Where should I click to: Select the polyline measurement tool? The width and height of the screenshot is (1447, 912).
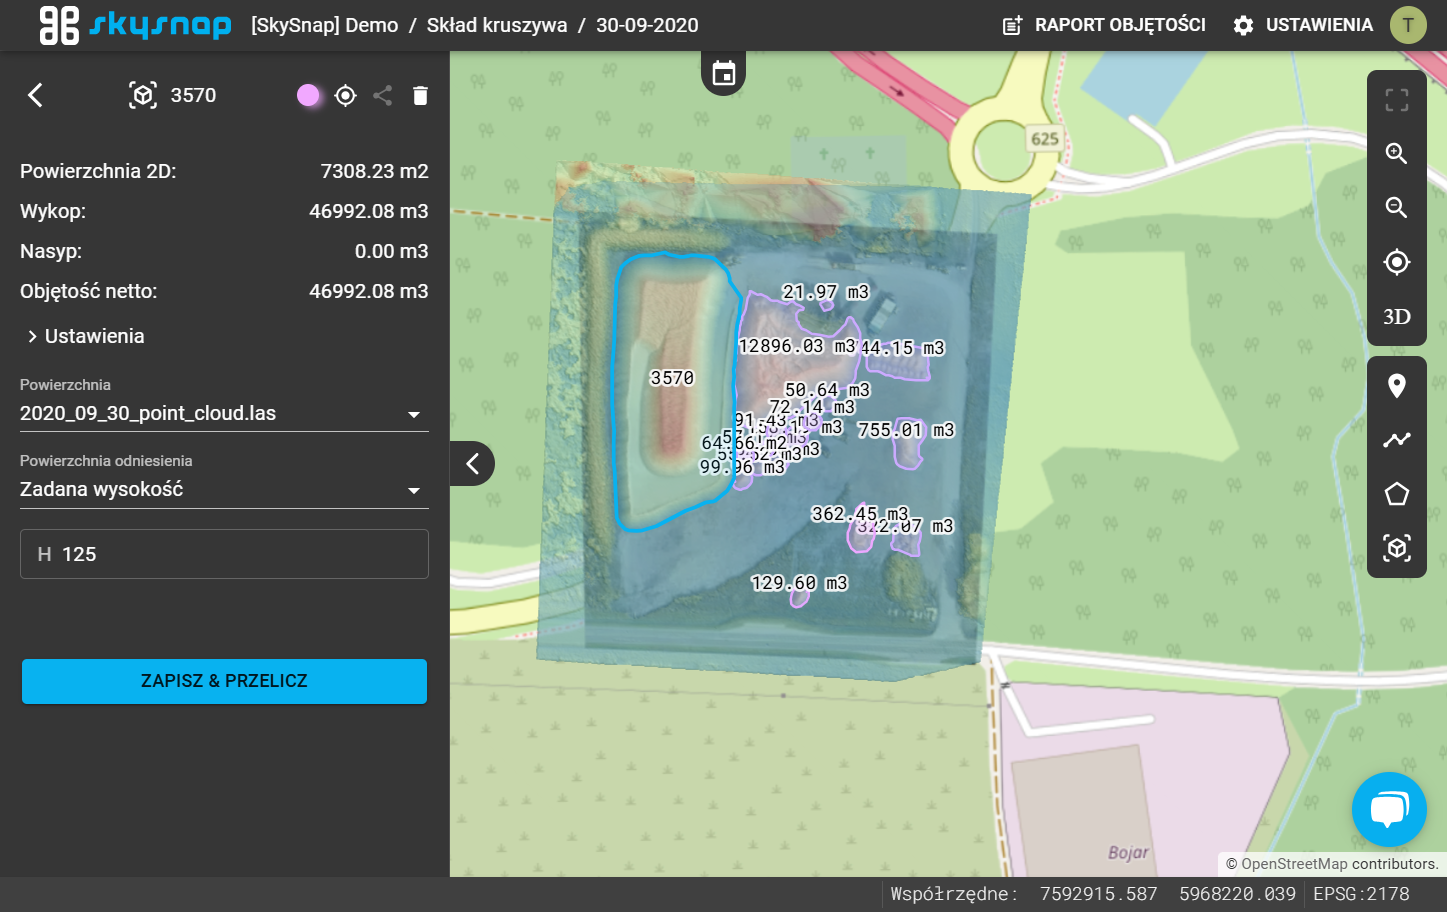1397,440
